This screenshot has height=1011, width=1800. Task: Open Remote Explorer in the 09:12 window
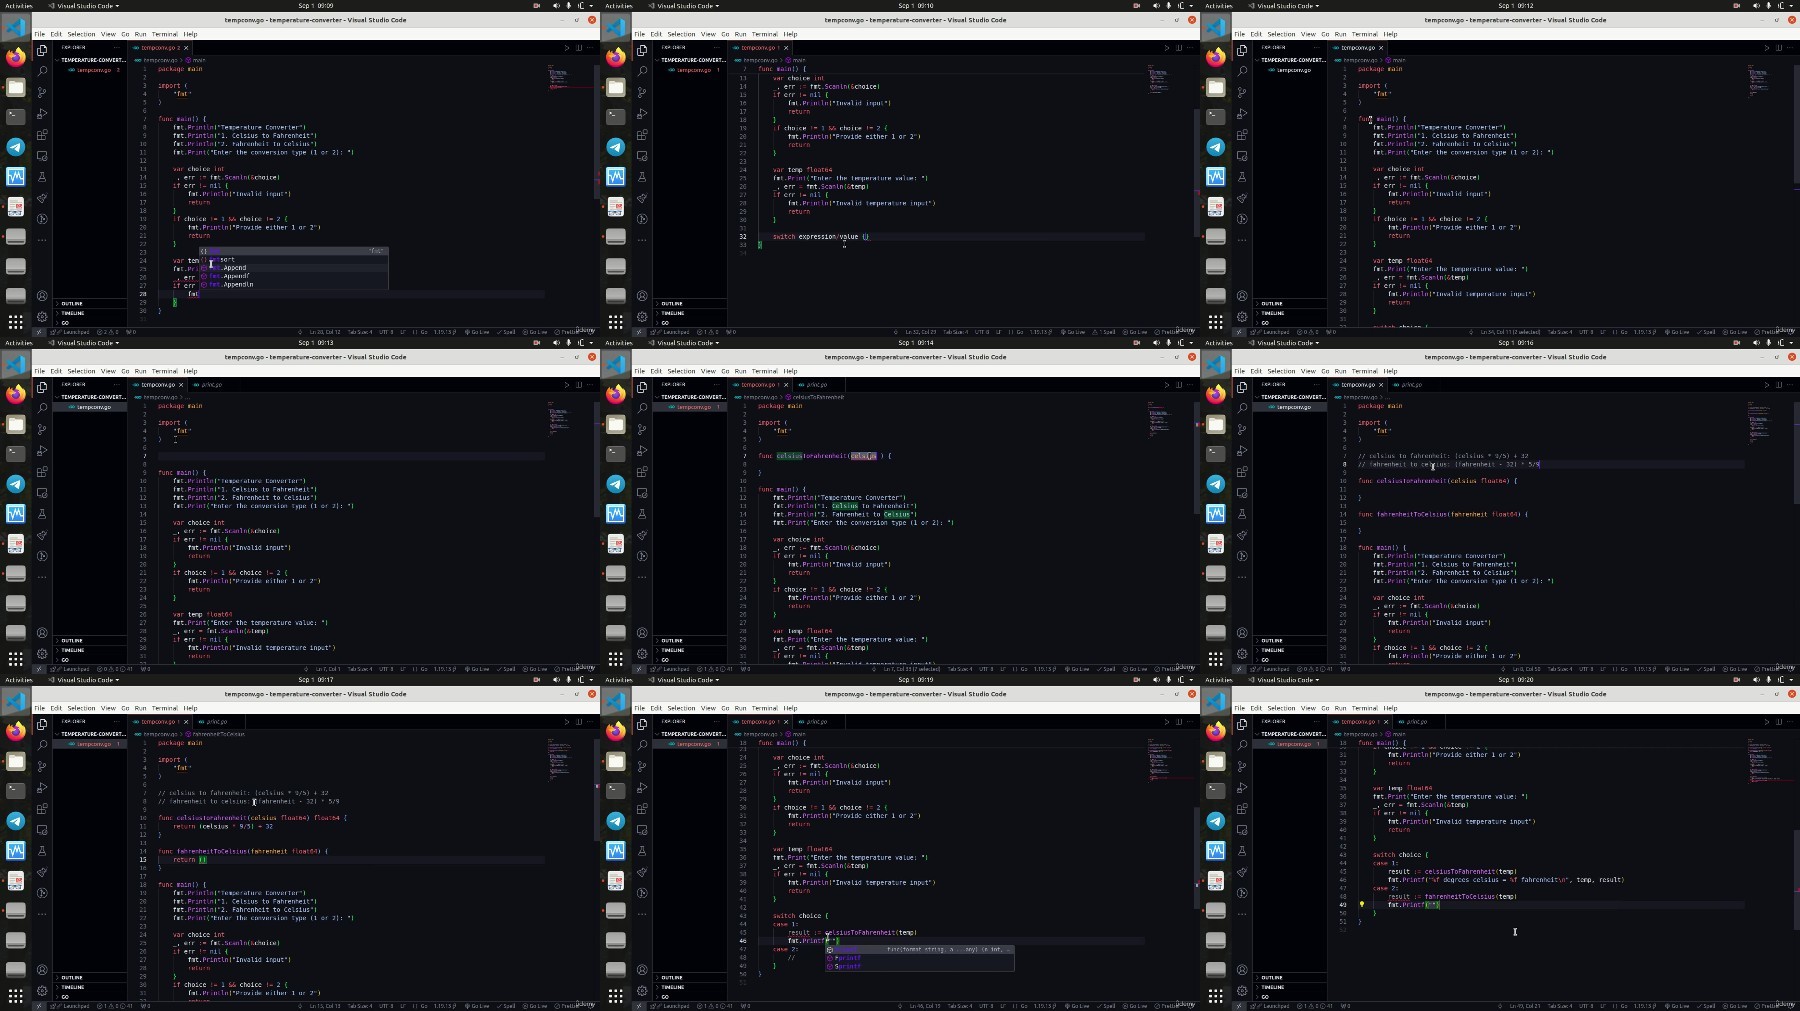point(1242,156)
